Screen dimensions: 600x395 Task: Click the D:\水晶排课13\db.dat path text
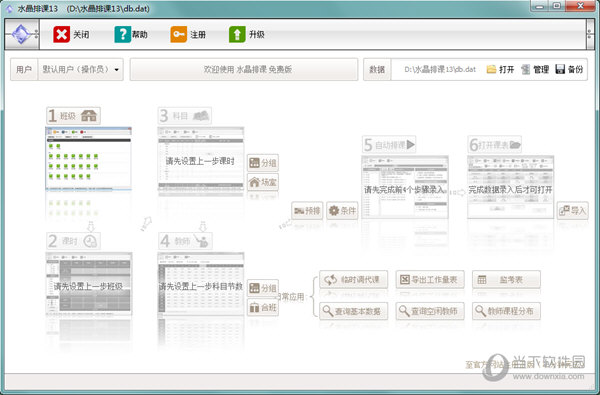[440, 69]
